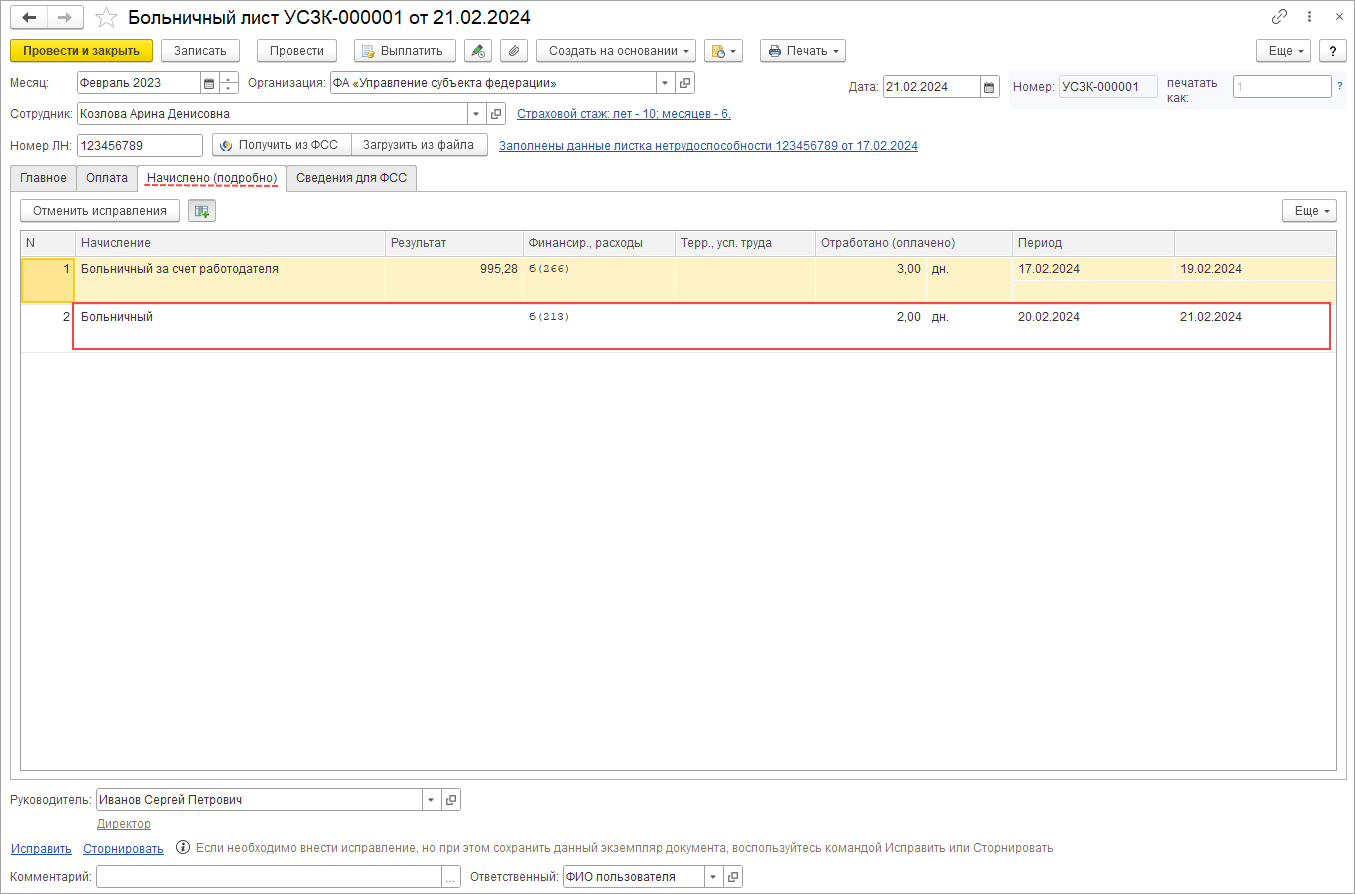Copy the document link via chain icon

point(1279,17)
